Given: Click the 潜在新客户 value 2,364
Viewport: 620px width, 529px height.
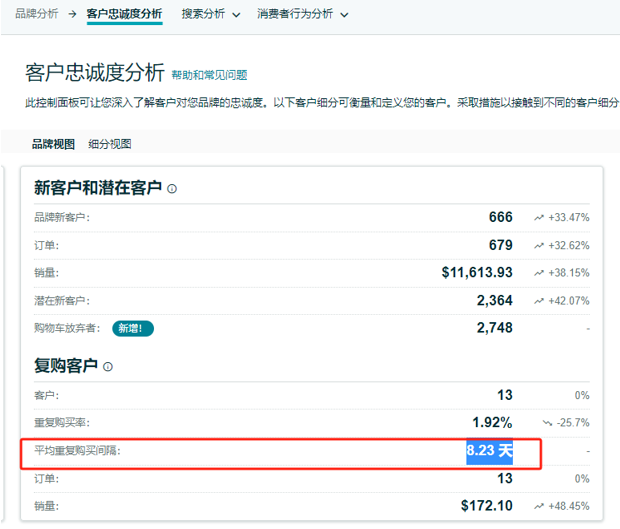Looking at the screenshot, I should pyautogui.click(x=494, y=300).
